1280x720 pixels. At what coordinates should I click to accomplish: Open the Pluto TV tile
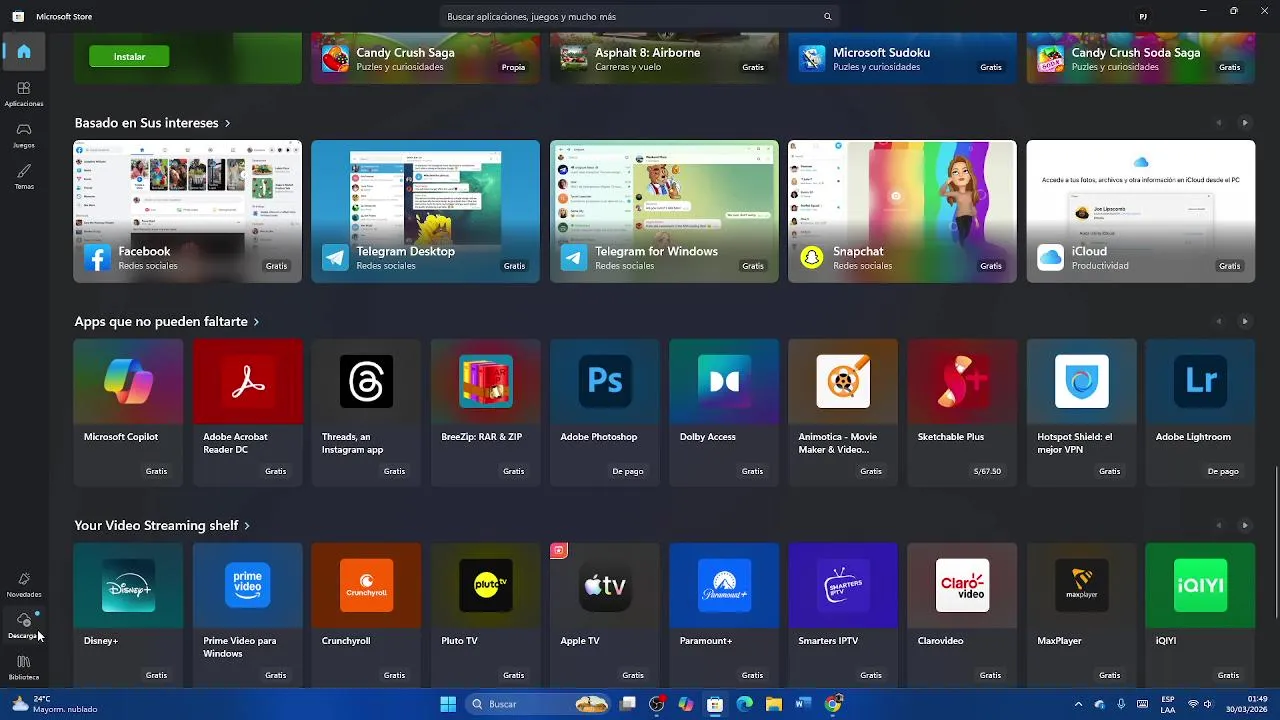coord(486,615)
